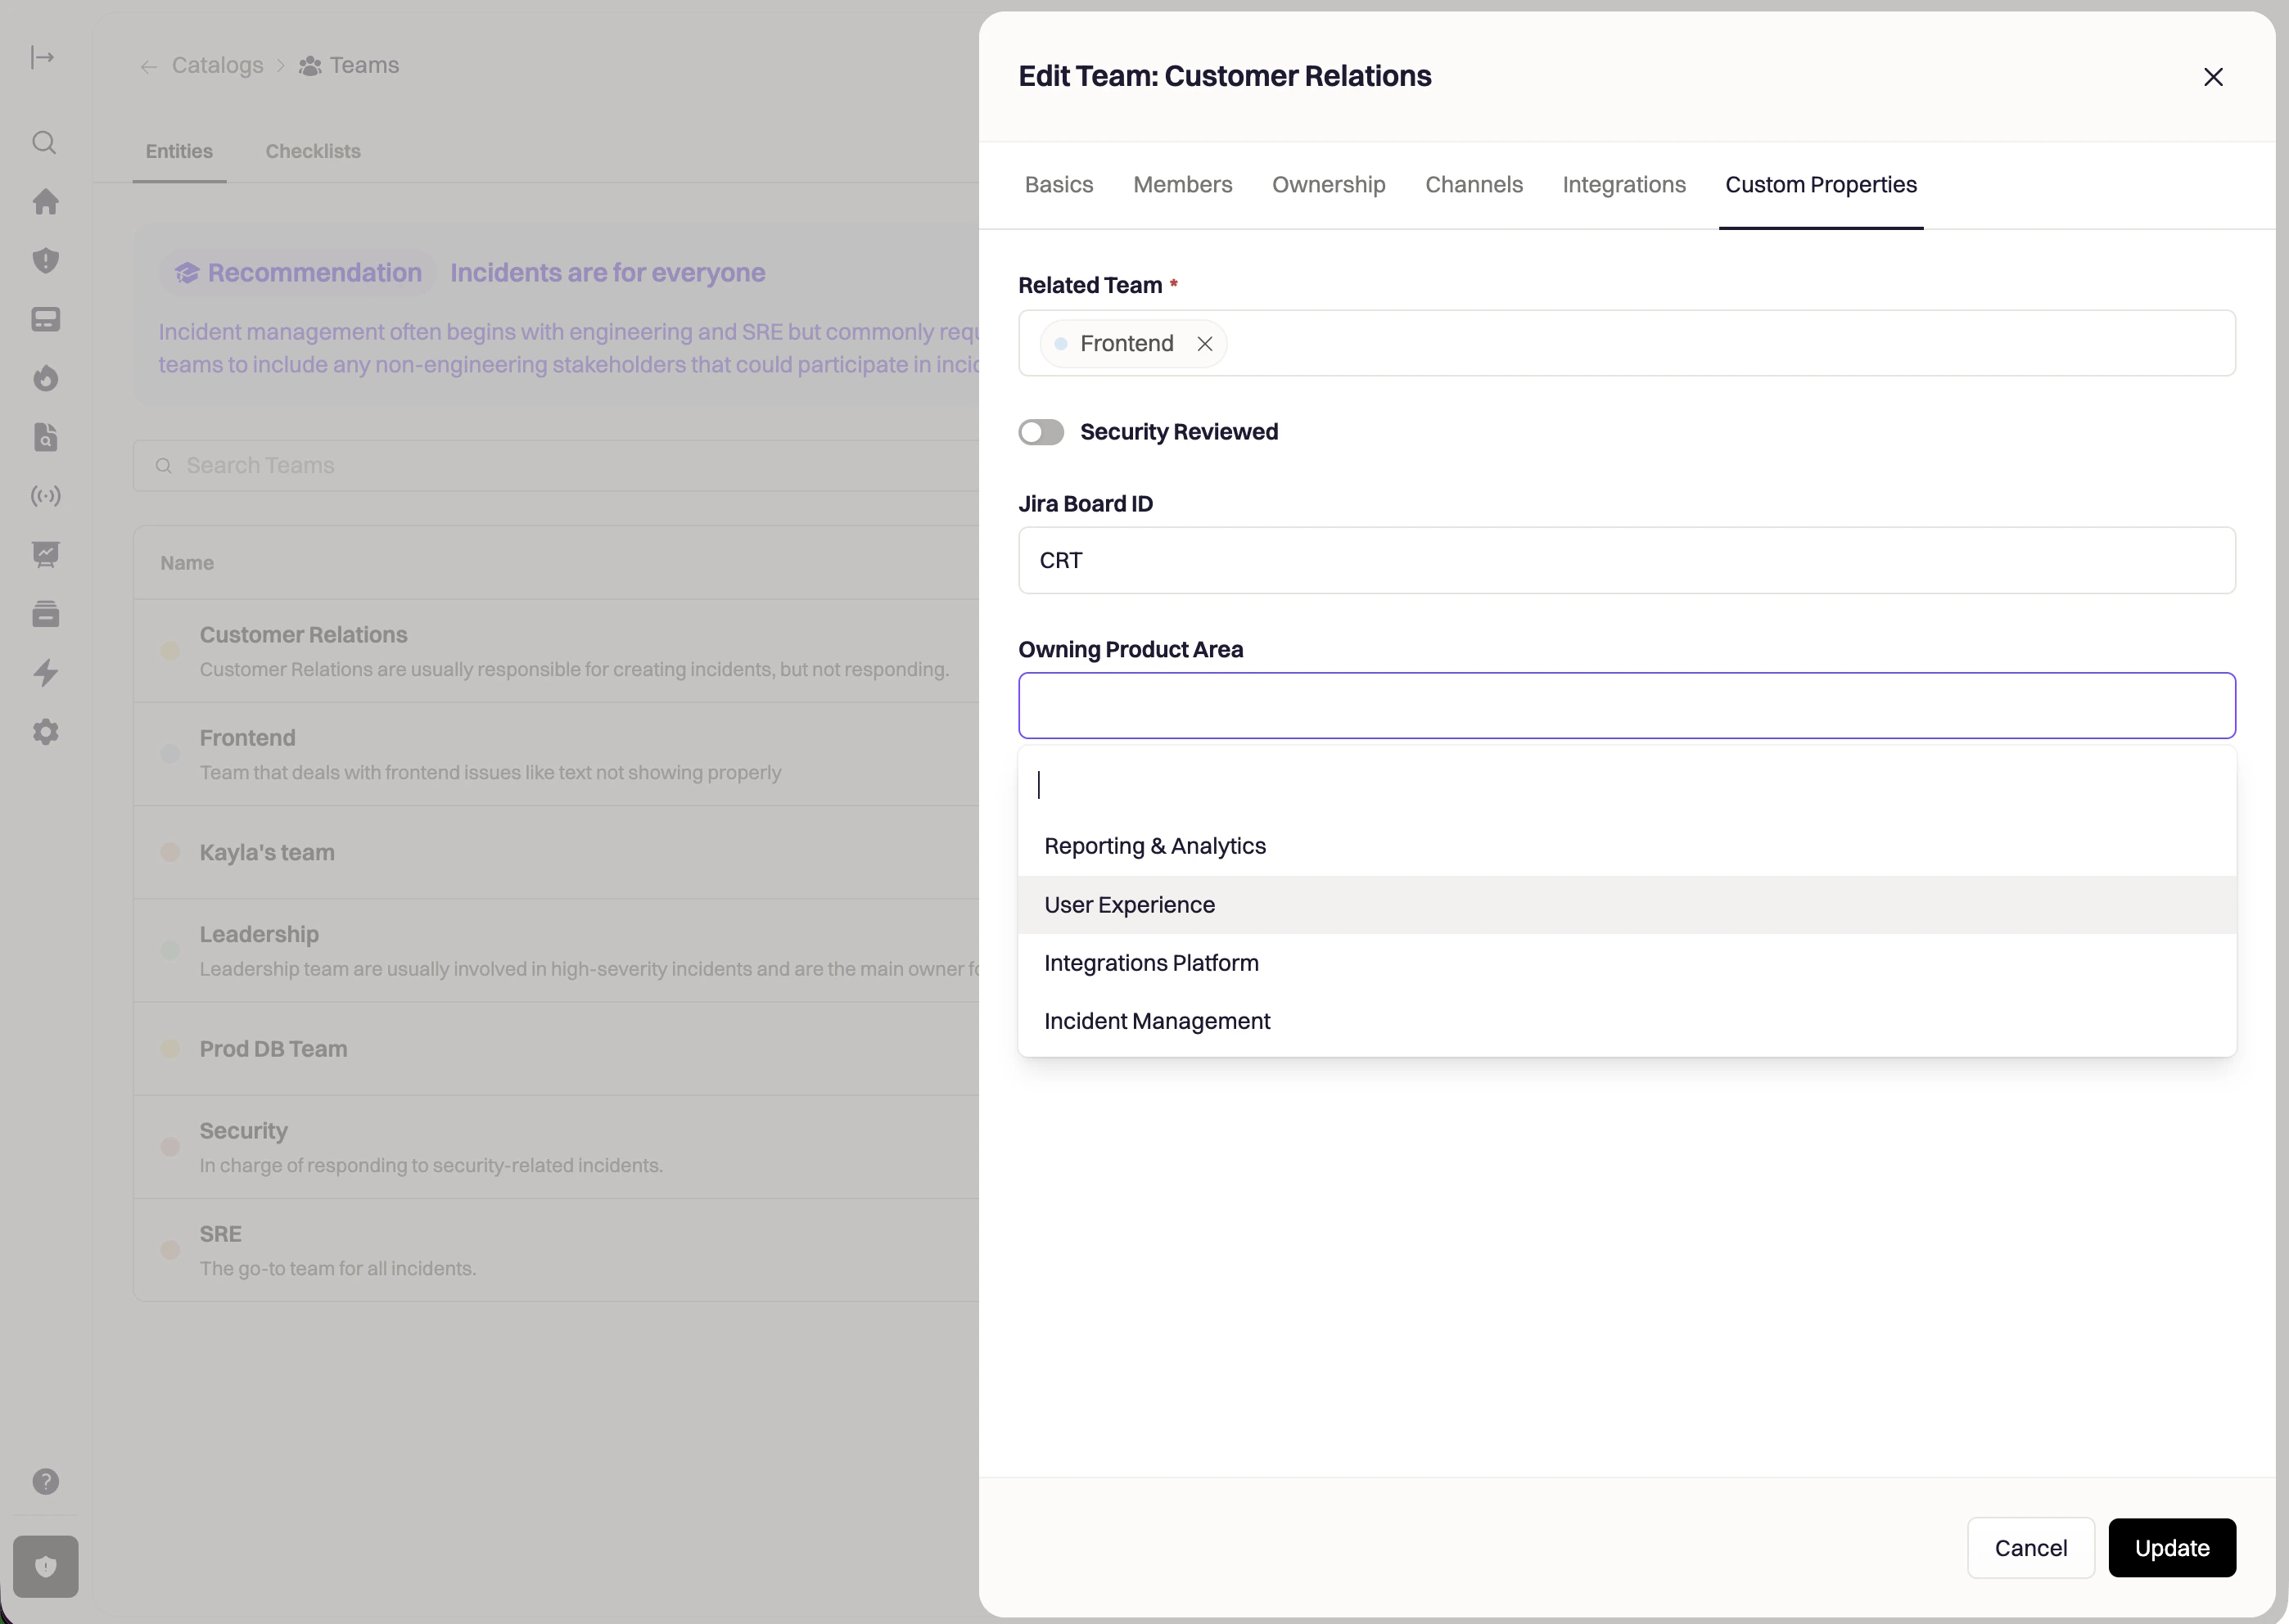Click the search icon in sidebar
Screen dimensions: 2289x1624
[x=44, y=143]
